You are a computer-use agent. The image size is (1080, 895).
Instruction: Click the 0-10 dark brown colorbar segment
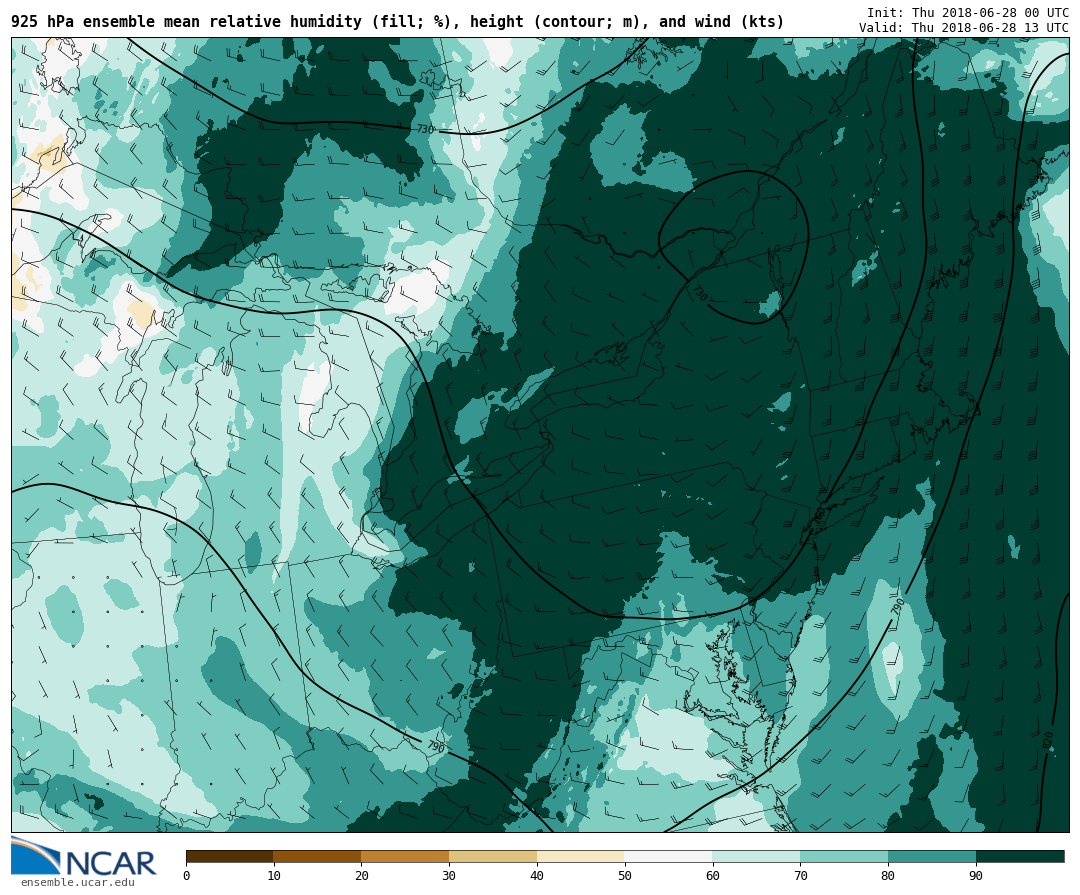[x=230, y=856]
